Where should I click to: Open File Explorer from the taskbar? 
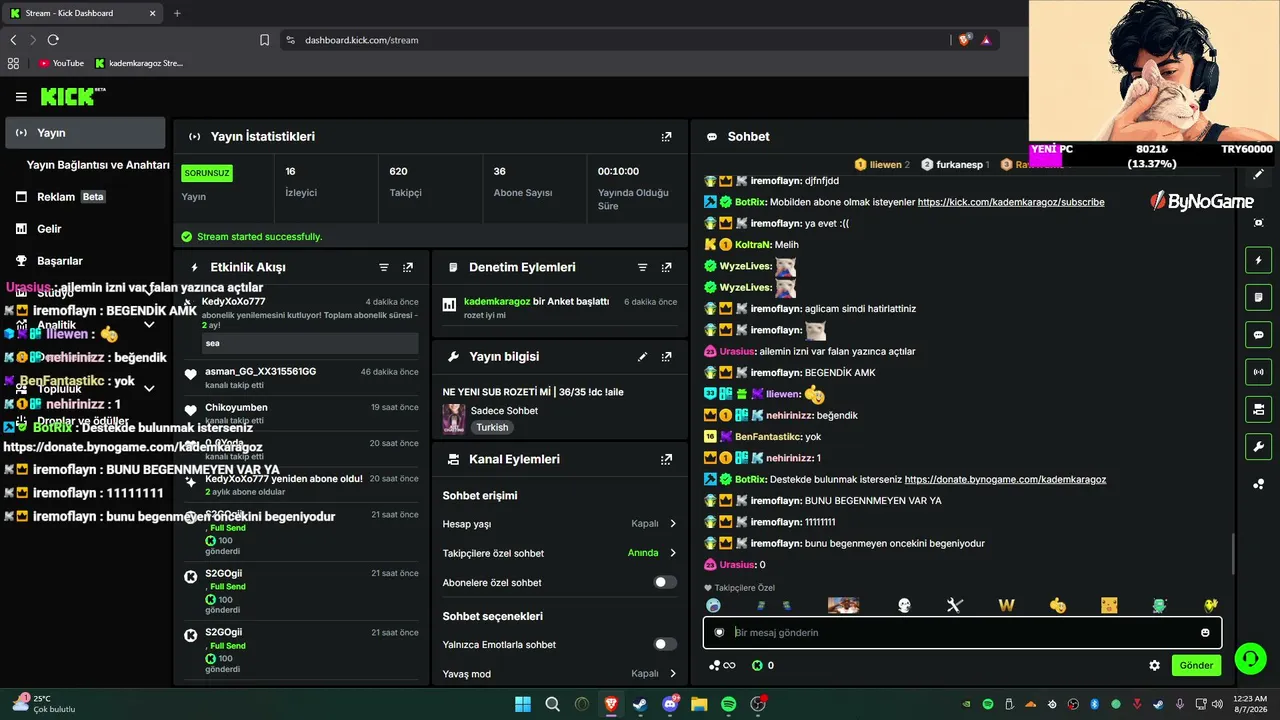tap(699, 704)
